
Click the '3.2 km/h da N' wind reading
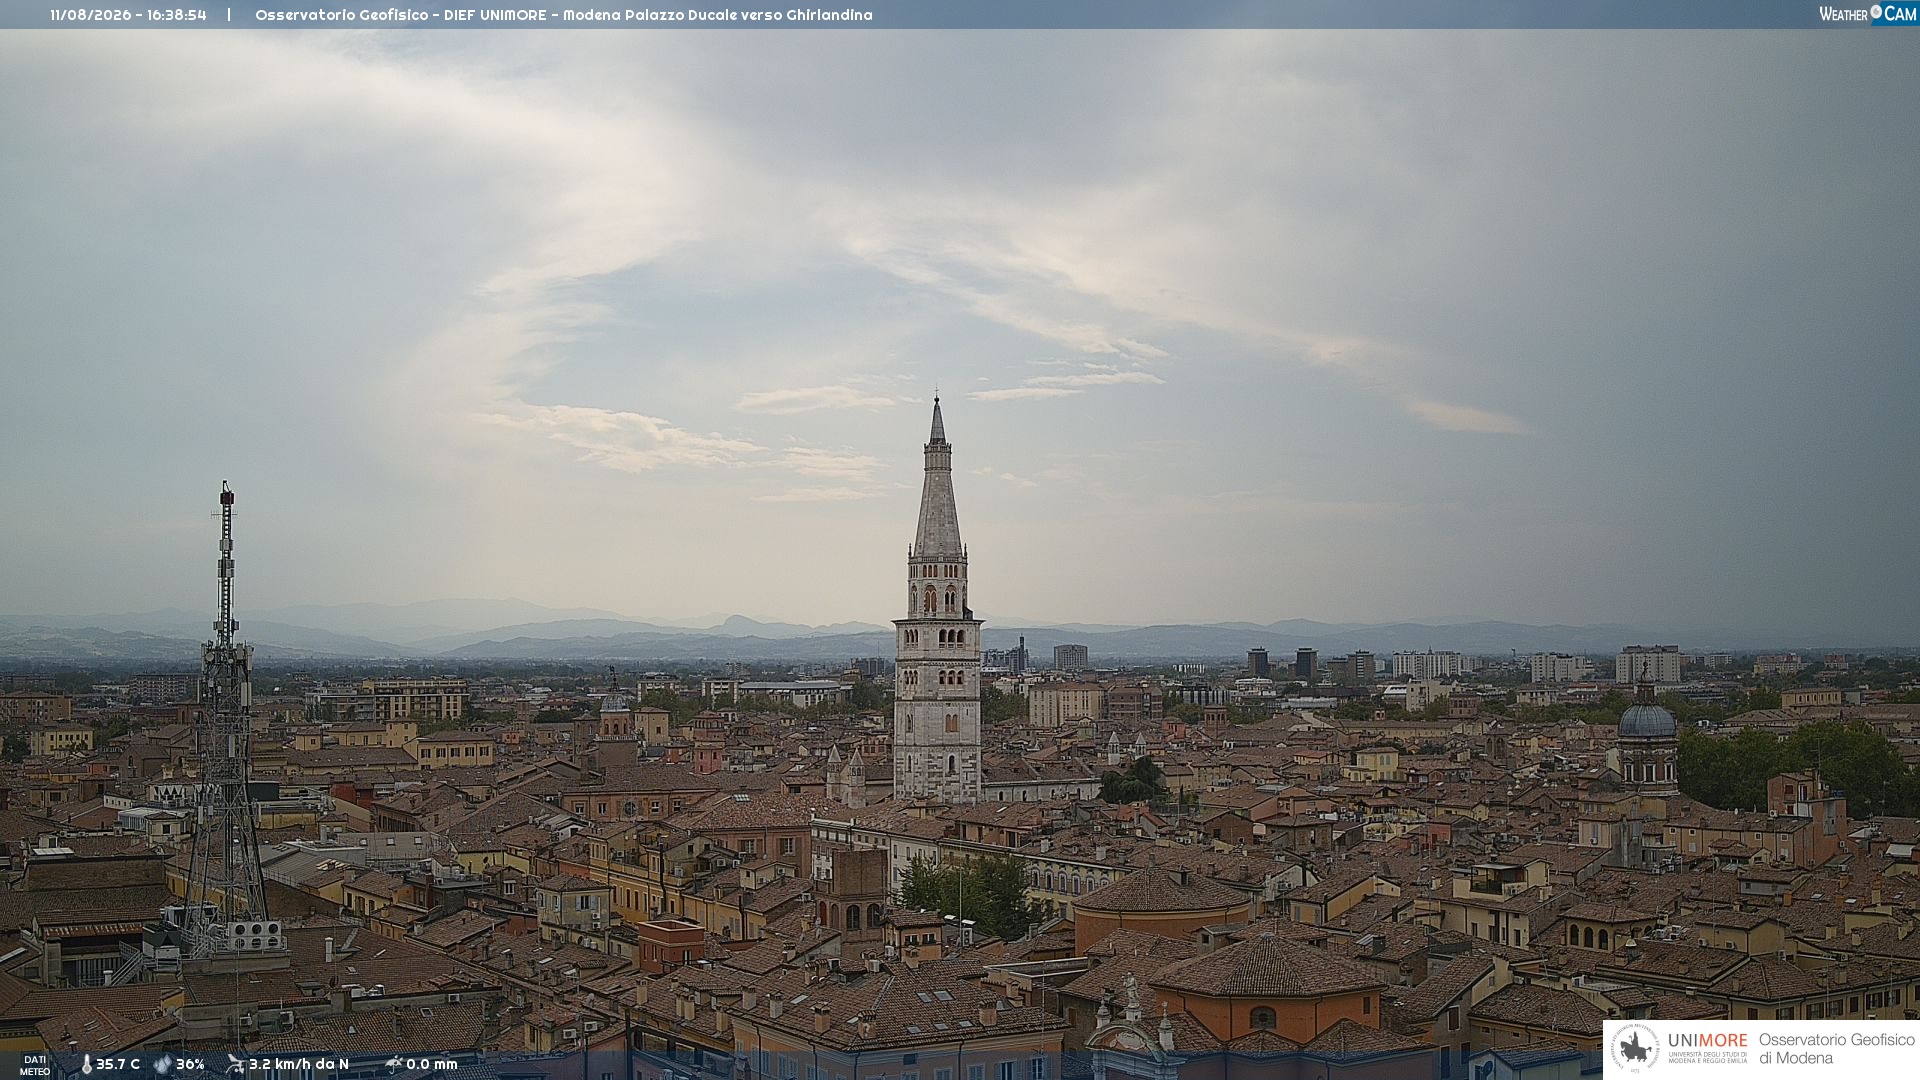tap(299, 1064)
